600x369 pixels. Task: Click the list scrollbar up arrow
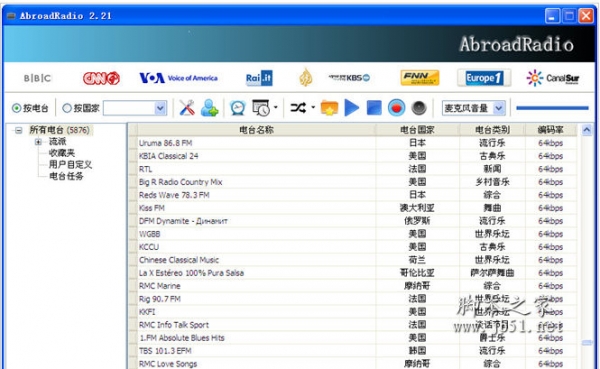coord(587,131)
